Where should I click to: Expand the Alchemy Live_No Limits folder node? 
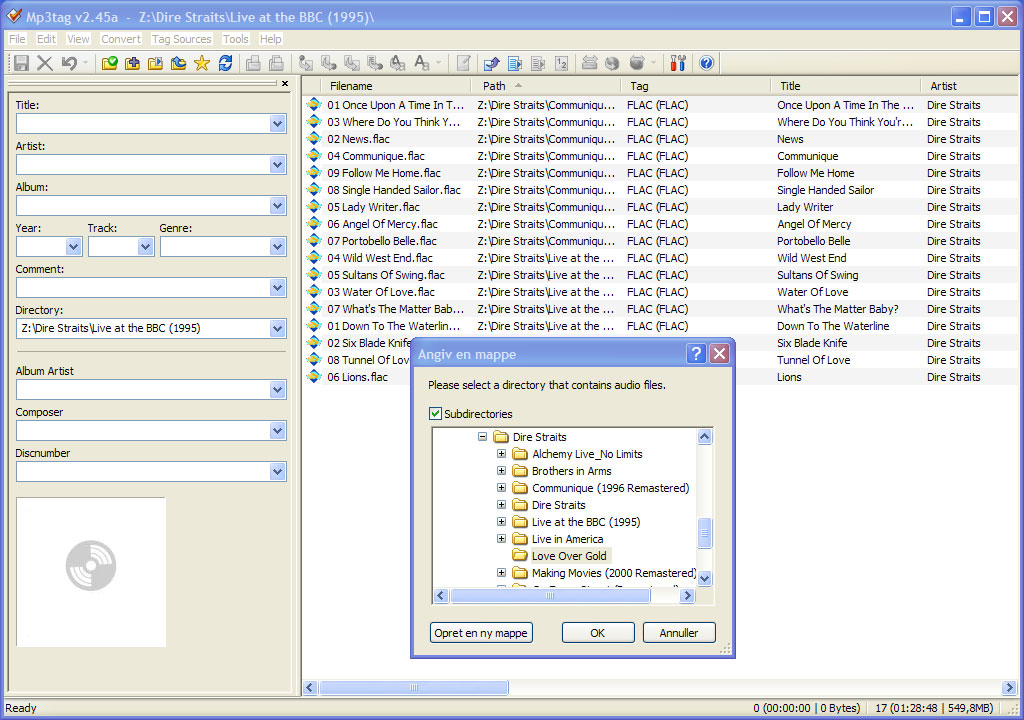[501, 453]
